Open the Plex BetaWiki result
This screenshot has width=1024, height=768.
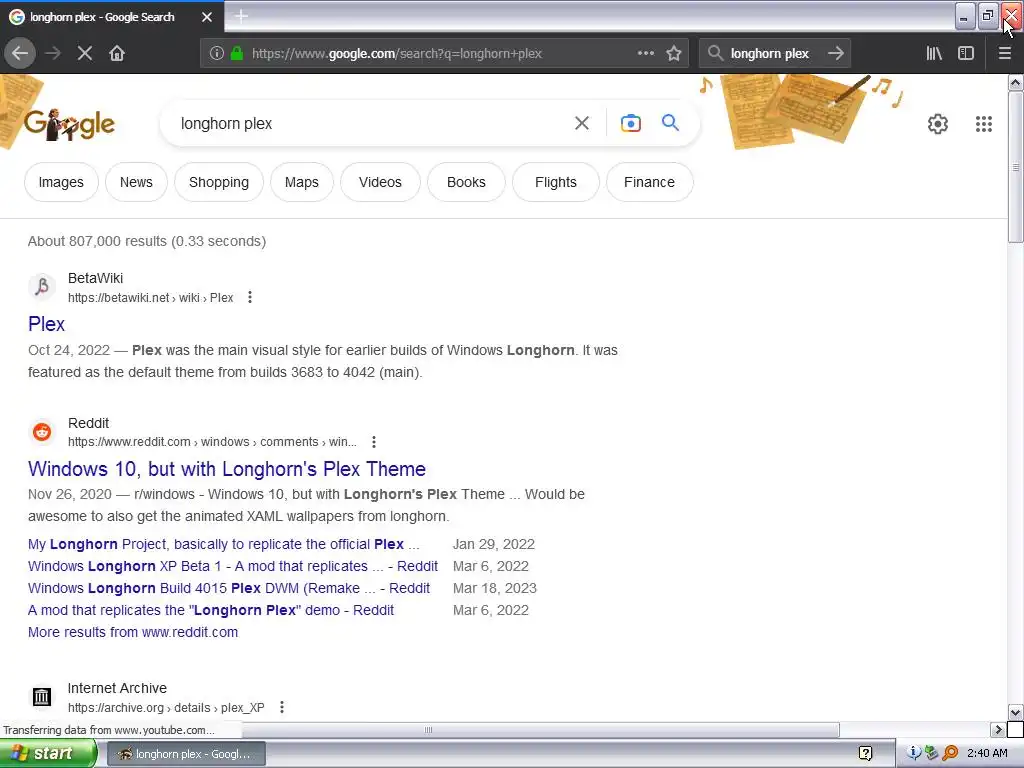(x=46, y=324)
